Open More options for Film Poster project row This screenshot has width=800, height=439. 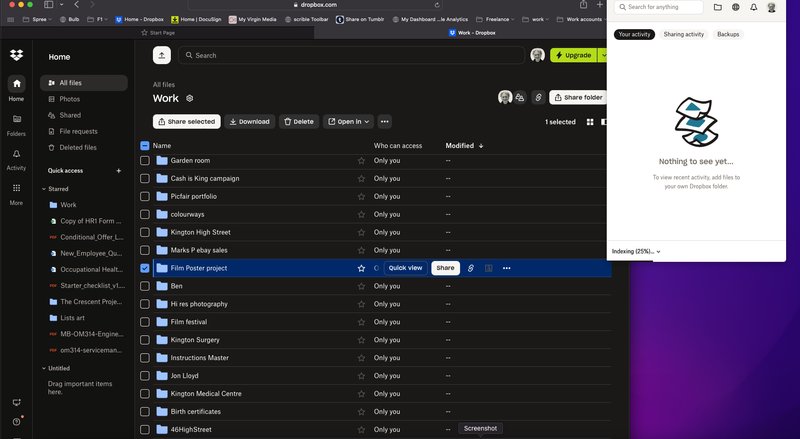[x=507, y=268]
